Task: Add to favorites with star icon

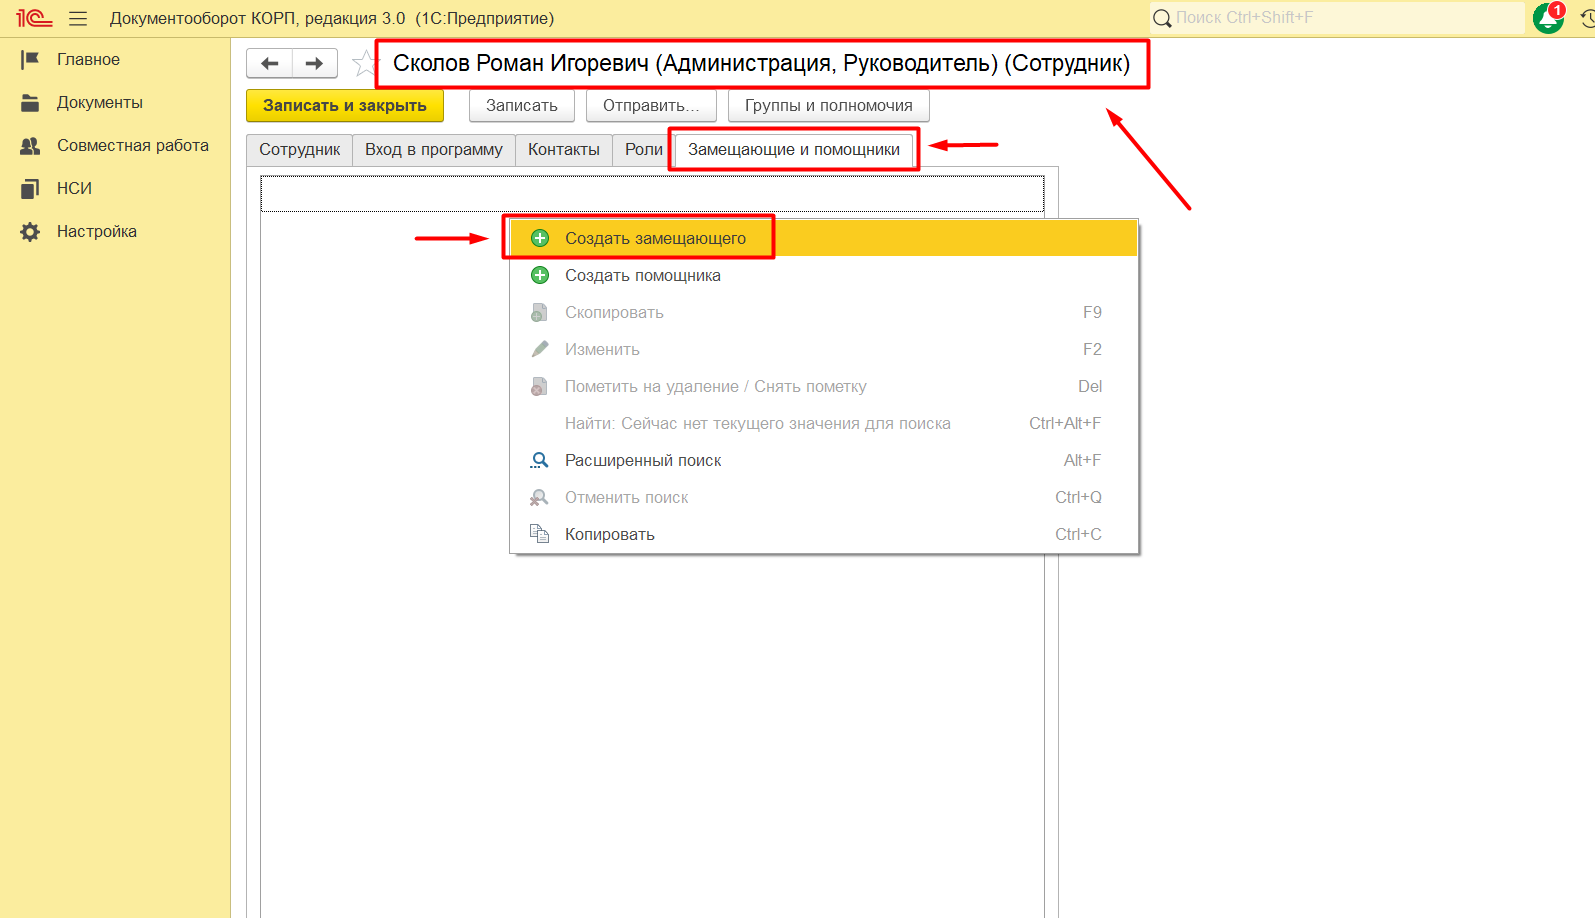Action: point(365,63)
